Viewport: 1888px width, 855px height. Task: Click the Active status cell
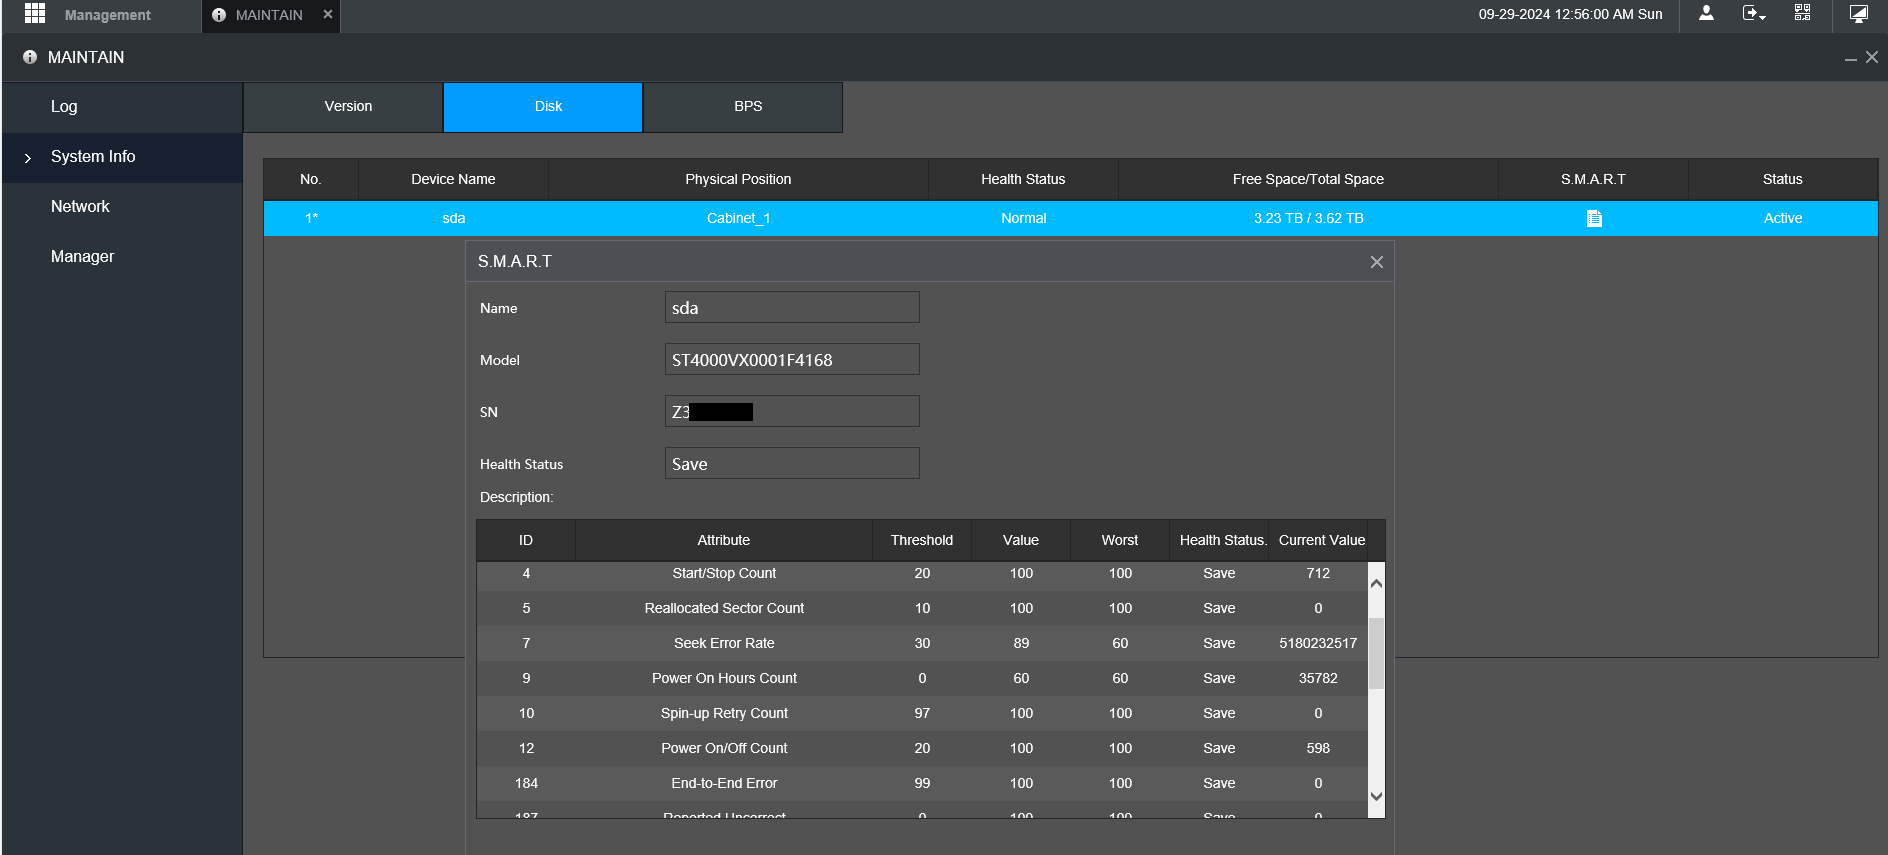[x=1782, y=218]
